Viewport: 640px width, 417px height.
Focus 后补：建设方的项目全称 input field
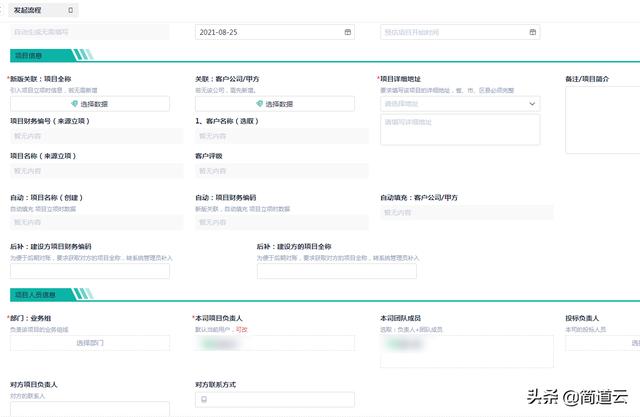pyautogui.click(x=337, y=271)
